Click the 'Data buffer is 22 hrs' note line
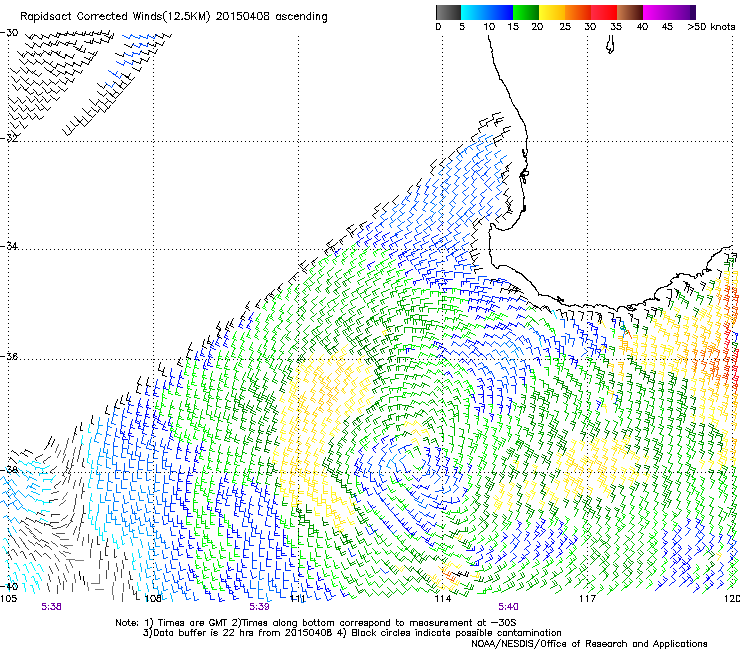The width and height of the screenshot is (740, 650). pos(352,633)
